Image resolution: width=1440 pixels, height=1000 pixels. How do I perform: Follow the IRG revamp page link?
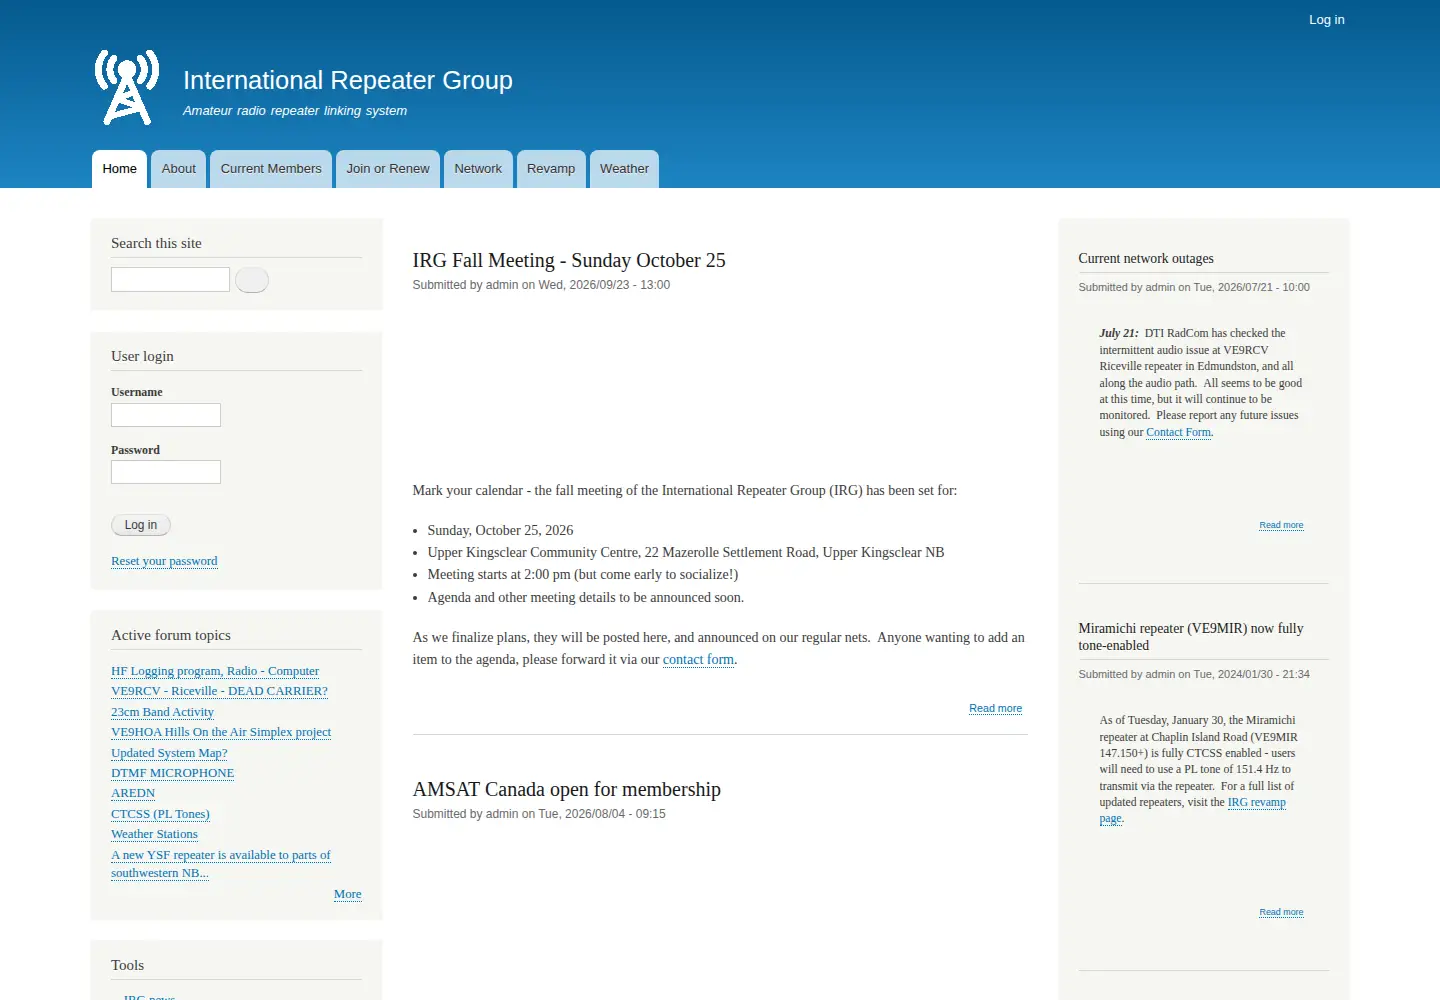click(1193, 810)
